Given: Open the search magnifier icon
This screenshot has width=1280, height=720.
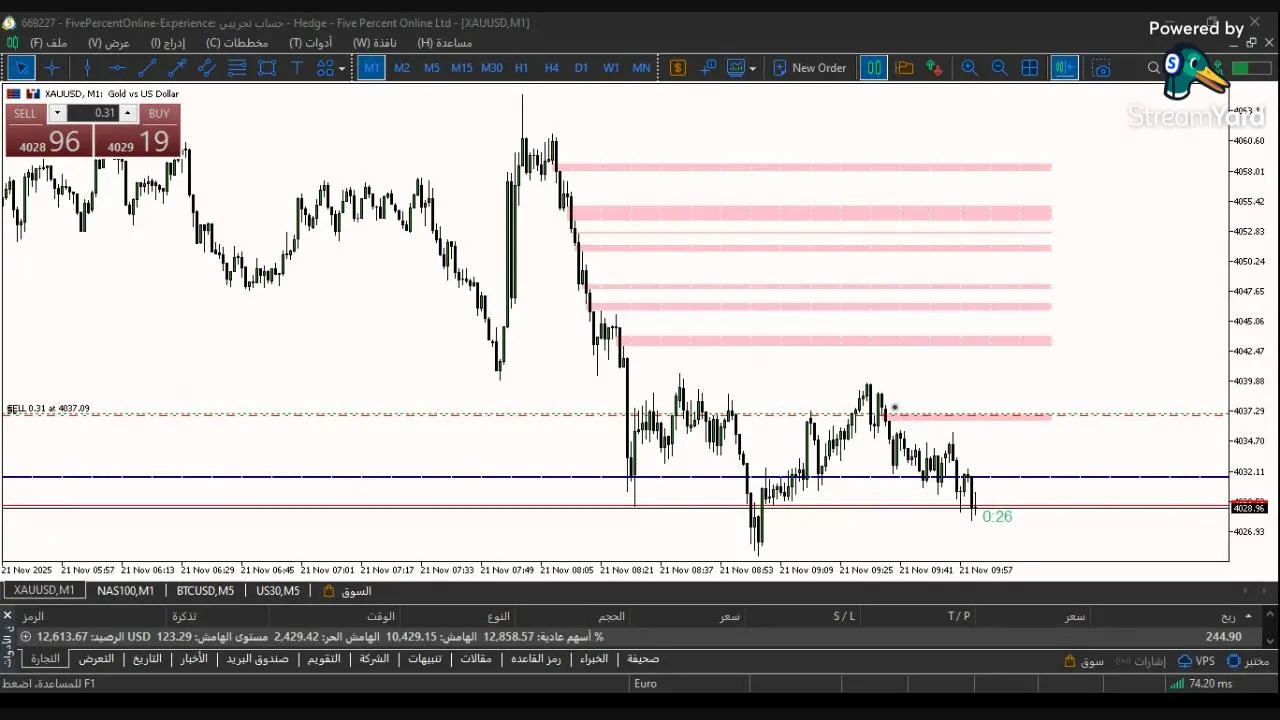Looking at the screenshot, I should click(x=1154, y=68).
